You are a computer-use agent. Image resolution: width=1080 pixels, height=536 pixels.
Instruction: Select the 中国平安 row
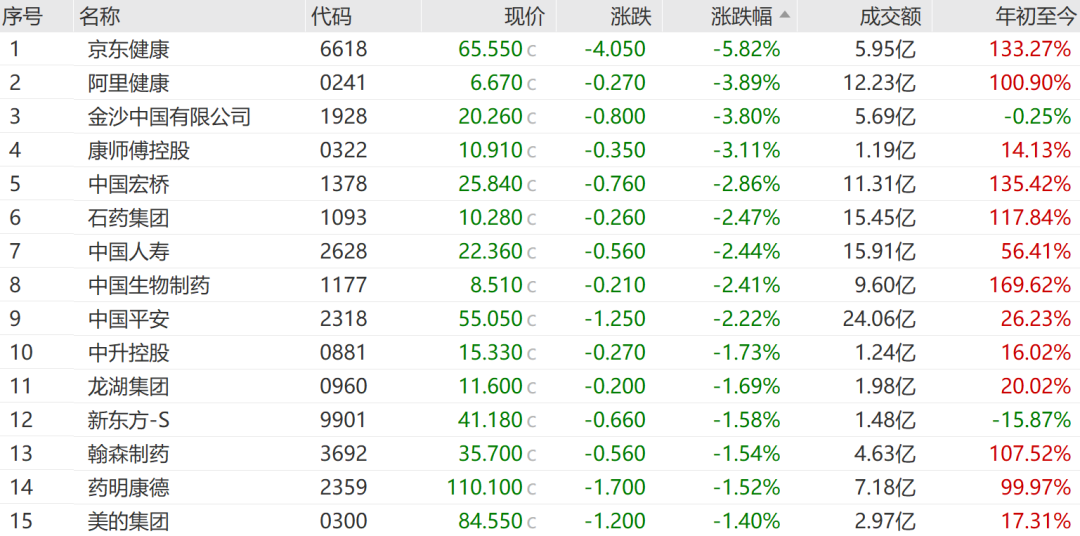(540, 320)
